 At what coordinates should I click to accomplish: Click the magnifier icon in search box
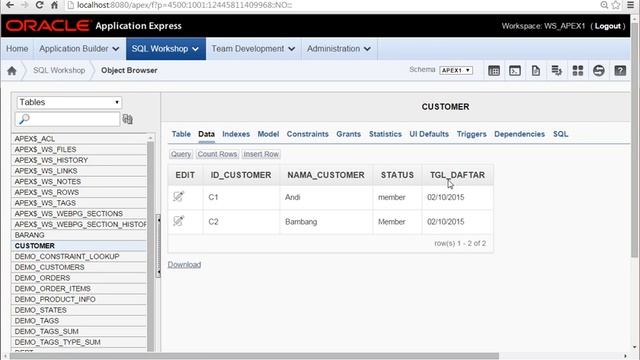point(24,119)
